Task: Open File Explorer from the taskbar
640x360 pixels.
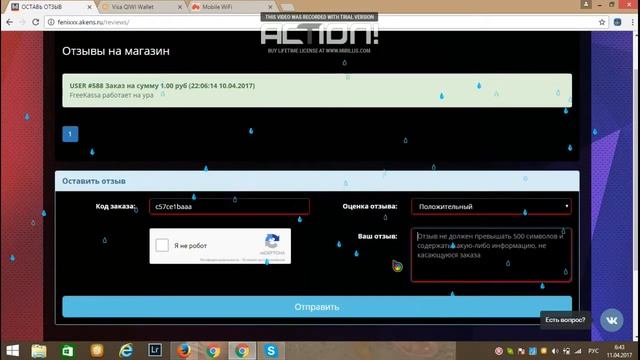Action: (x=39, y=351)
